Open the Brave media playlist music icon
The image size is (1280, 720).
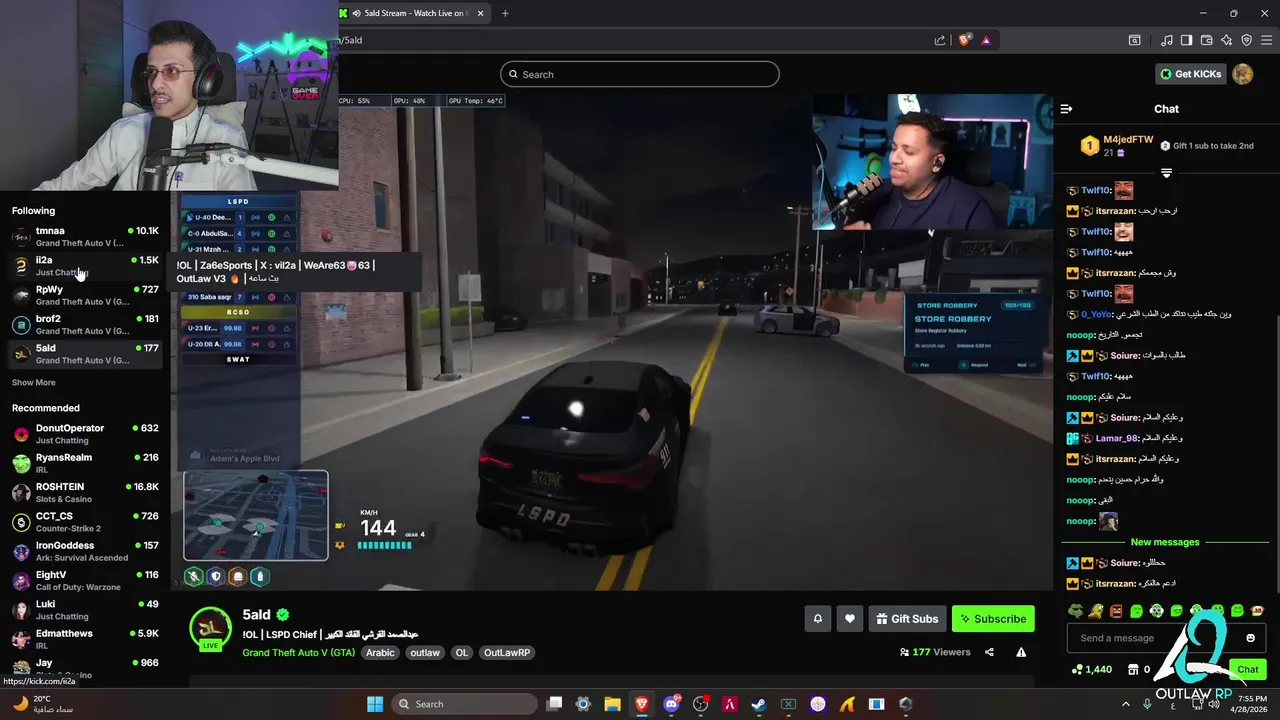tap(1166, 40)
